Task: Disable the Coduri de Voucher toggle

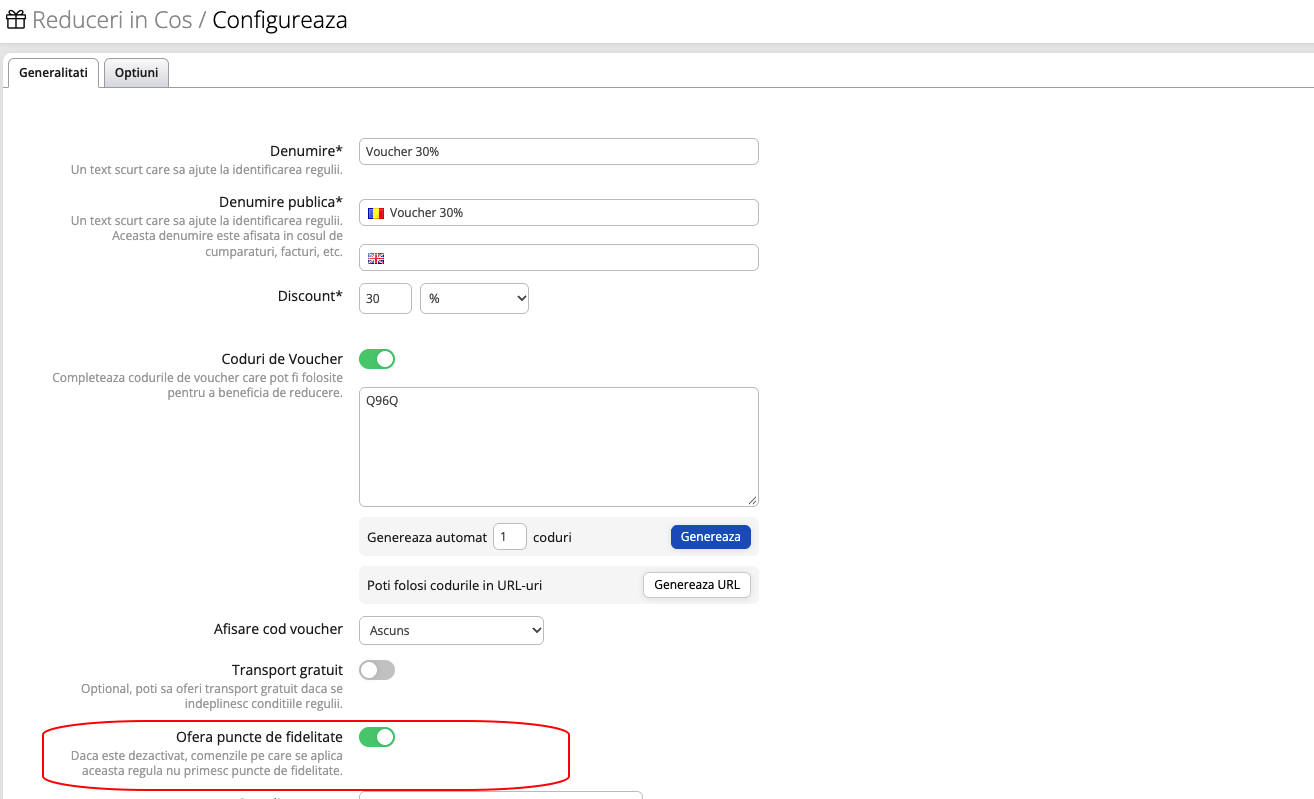Action: tap(377, 359)
